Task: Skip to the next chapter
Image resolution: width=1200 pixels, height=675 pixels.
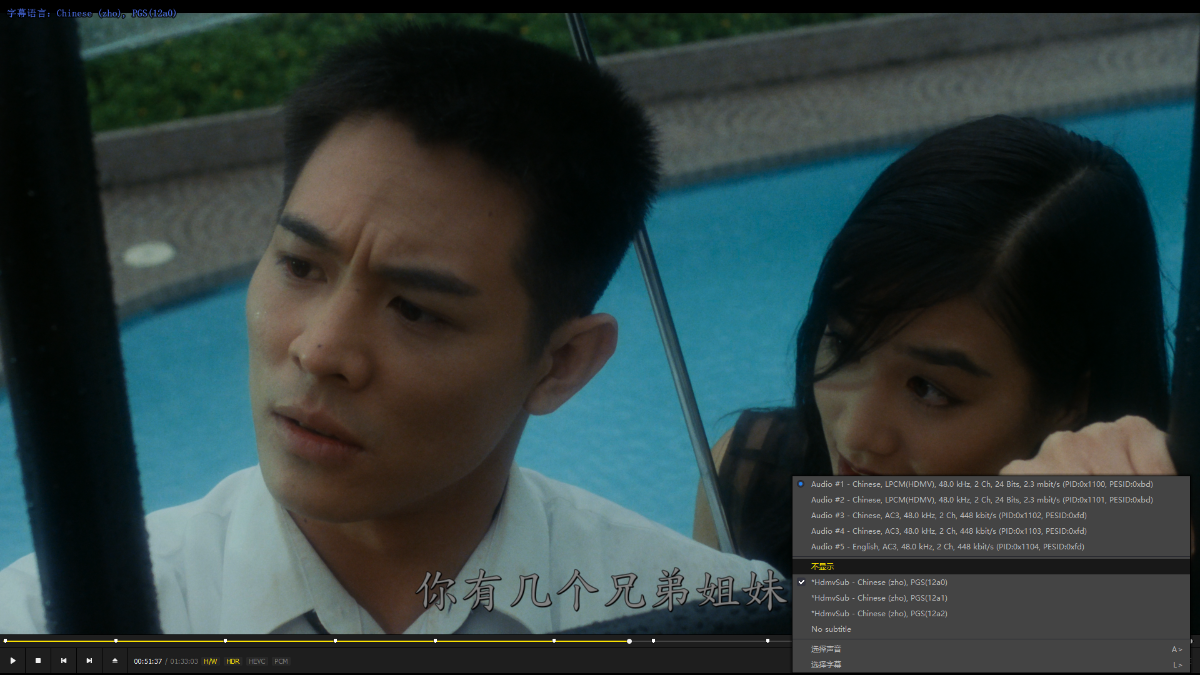Action: pyautogui.click(x=89, y=660)
